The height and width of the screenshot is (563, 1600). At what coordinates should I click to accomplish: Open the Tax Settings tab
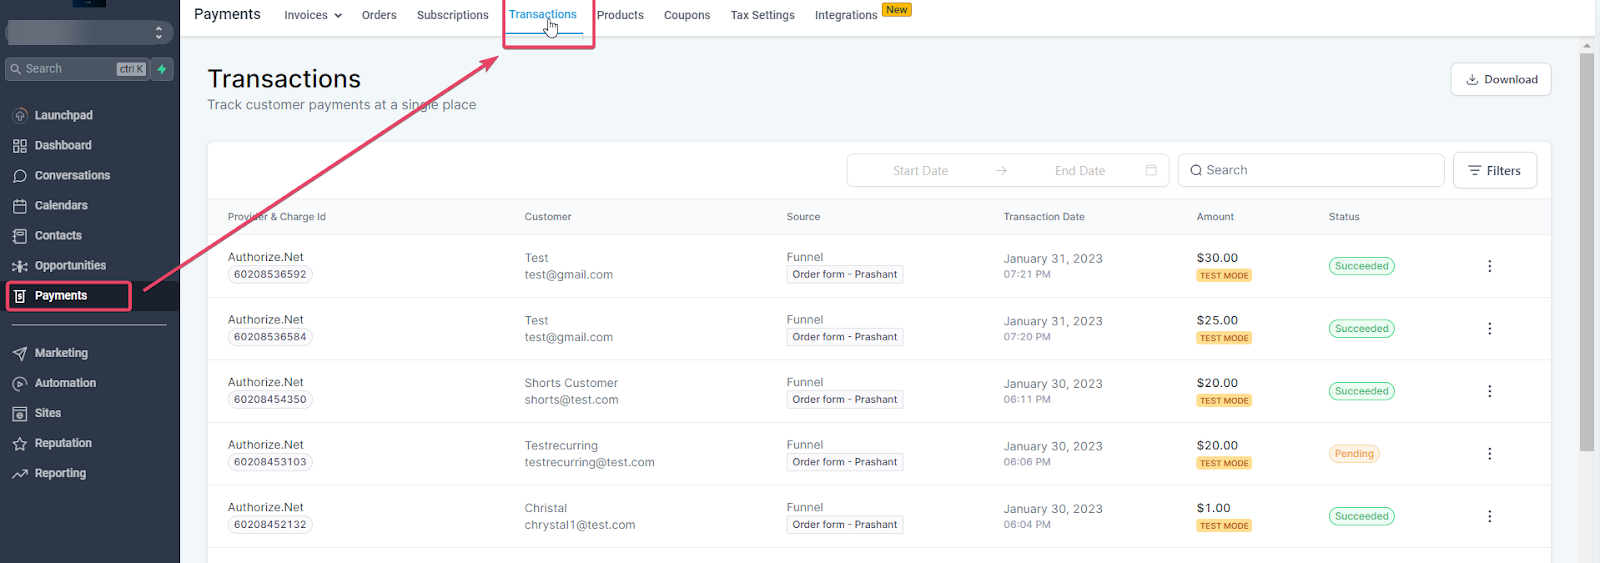tap(762, 15)
